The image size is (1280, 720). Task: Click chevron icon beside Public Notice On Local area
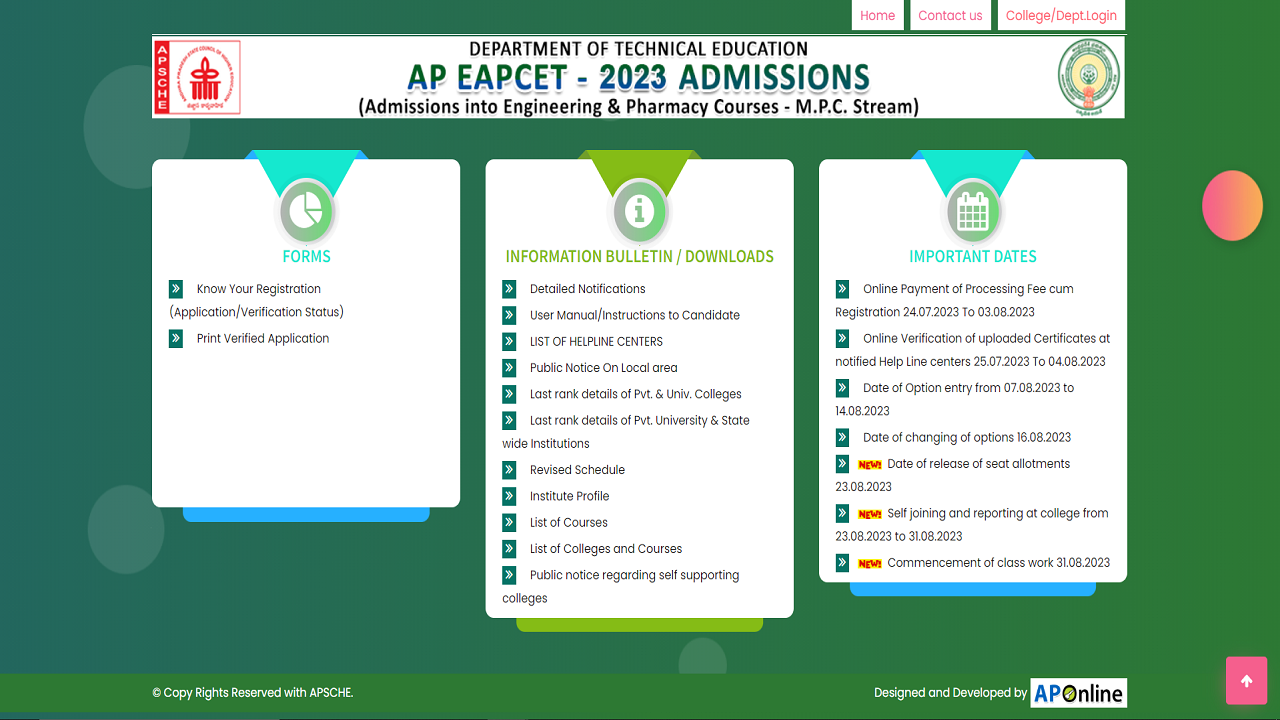click(509, 368)
